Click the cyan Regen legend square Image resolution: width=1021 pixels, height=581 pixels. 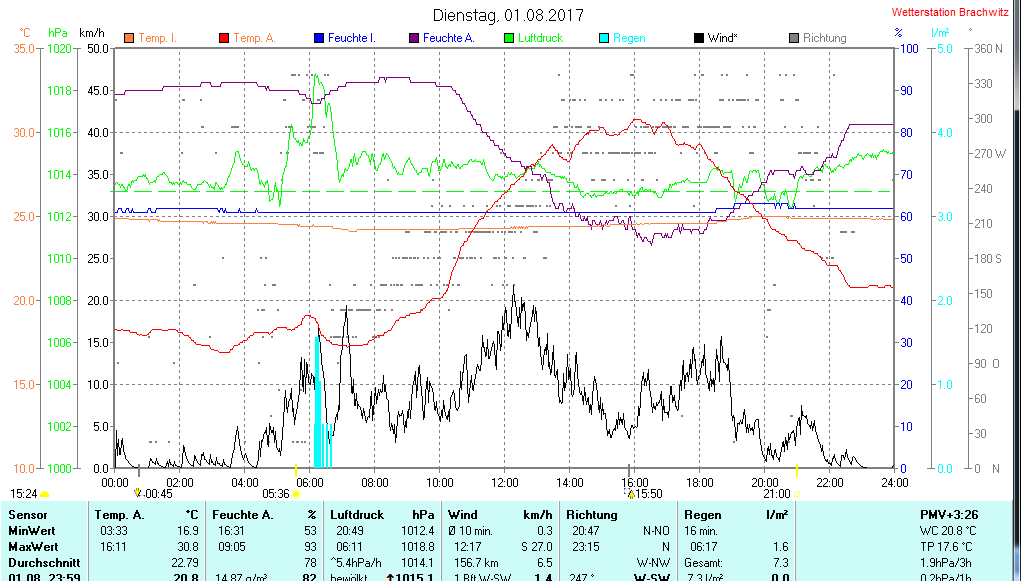pyautogui.click(x=603, y=38)
